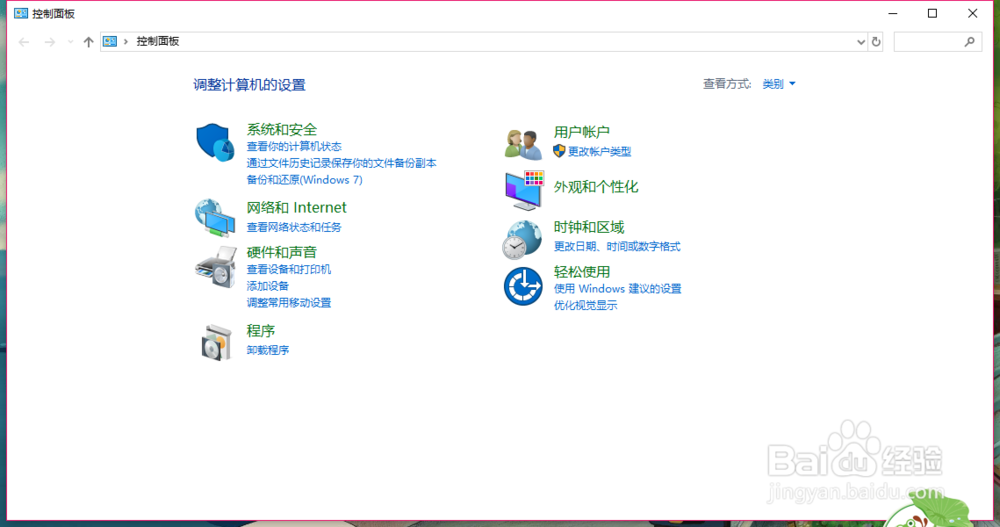Click the 控制面板 title bar icon
The image size is (1000, 527).
tap(21, 13)
